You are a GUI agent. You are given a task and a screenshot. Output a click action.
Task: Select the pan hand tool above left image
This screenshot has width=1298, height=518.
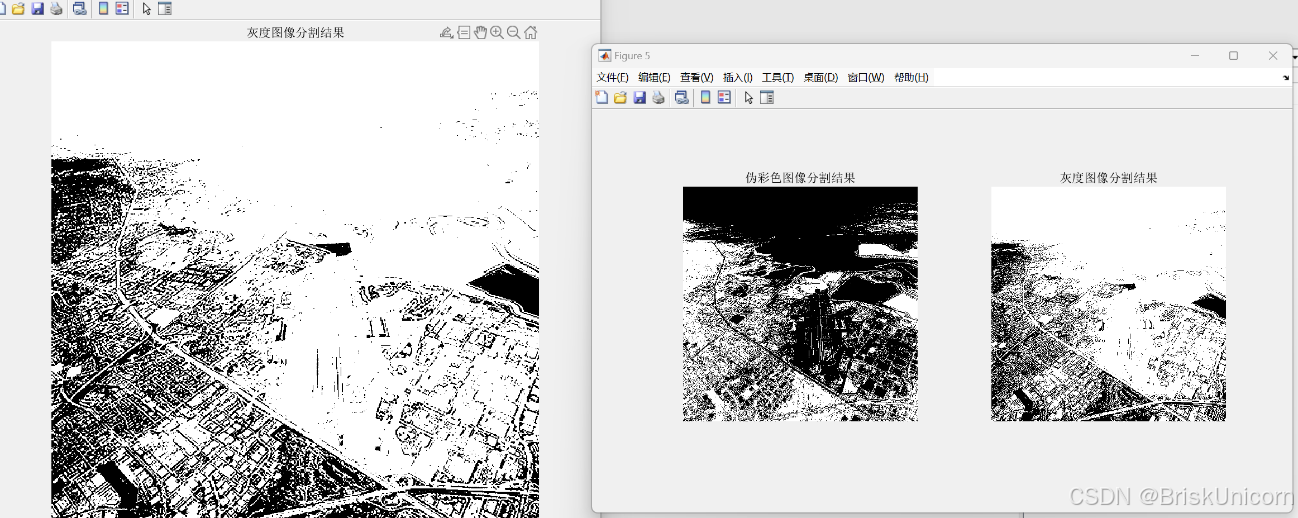(480, 32)
